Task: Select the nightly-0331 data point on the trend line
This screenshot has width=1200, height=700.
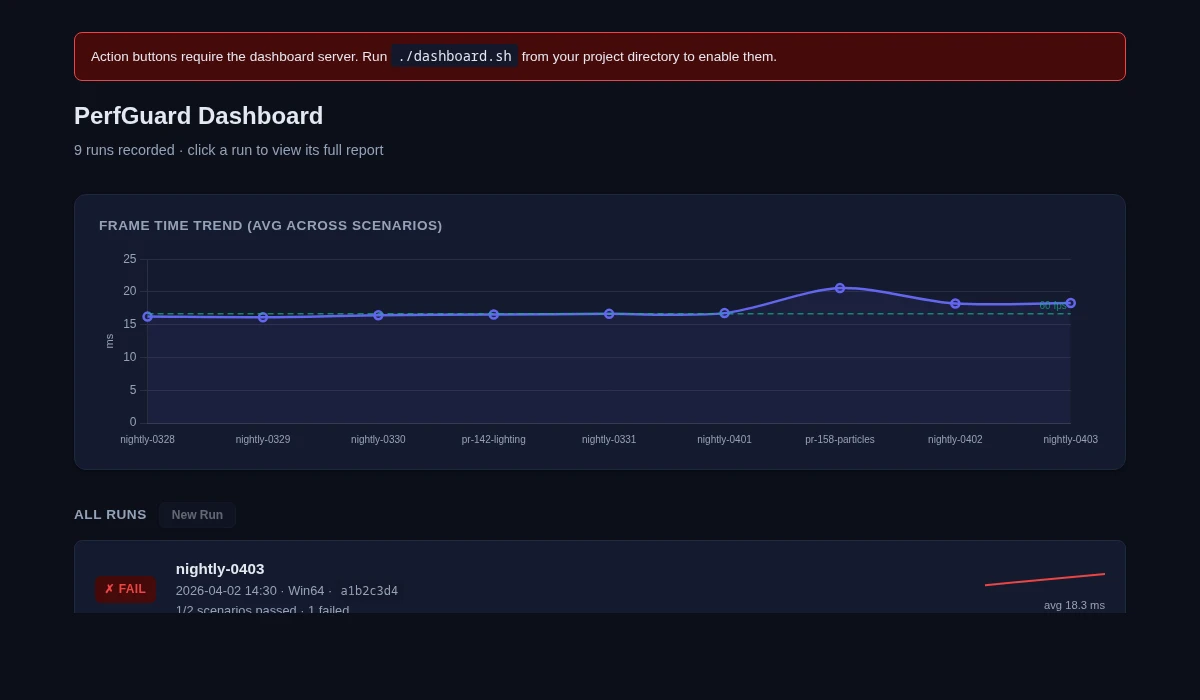Action: [609, 313]
